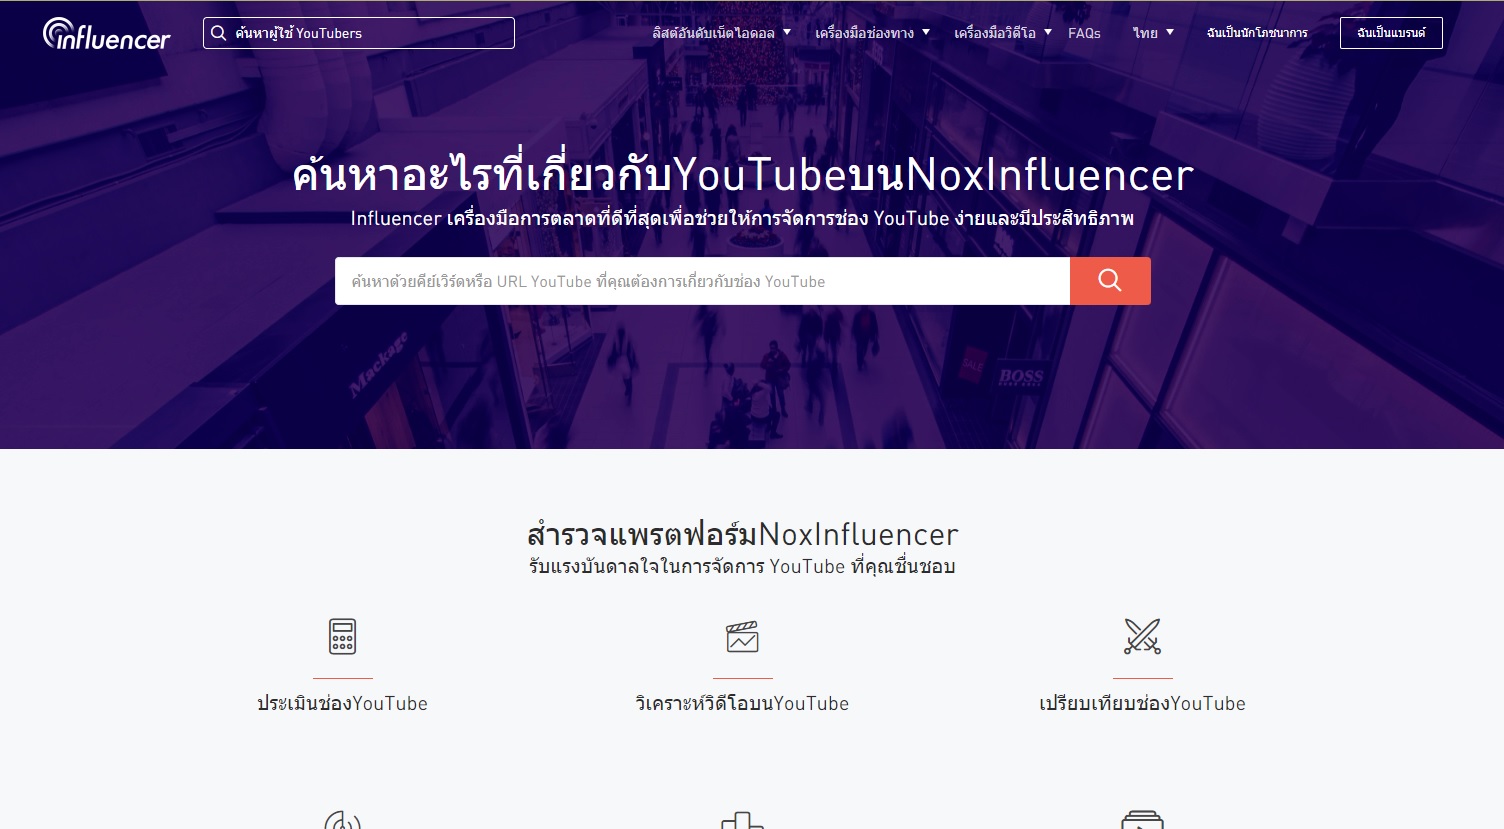This screenshot has height=829, width=1504.
Task: Click the ฉันเป็นแบรนด์ button
Action: (x=1391, y=33)
